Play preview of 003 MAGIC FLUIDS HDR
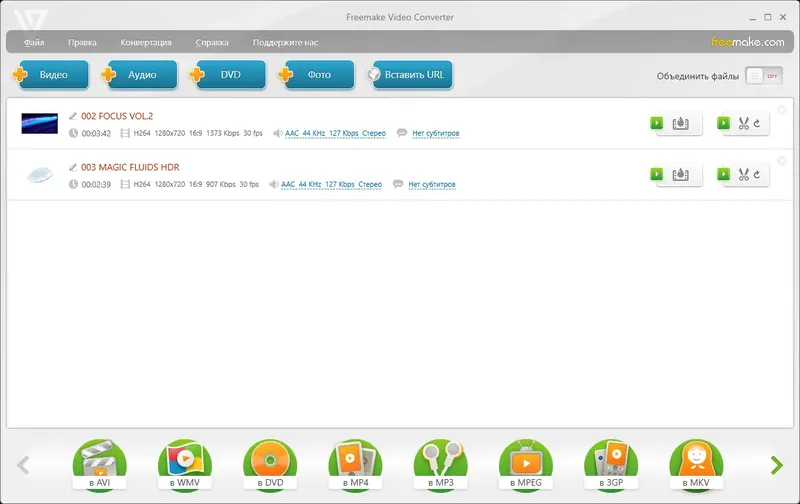This screenshot has width=800, height=504. tap(656, 174)
